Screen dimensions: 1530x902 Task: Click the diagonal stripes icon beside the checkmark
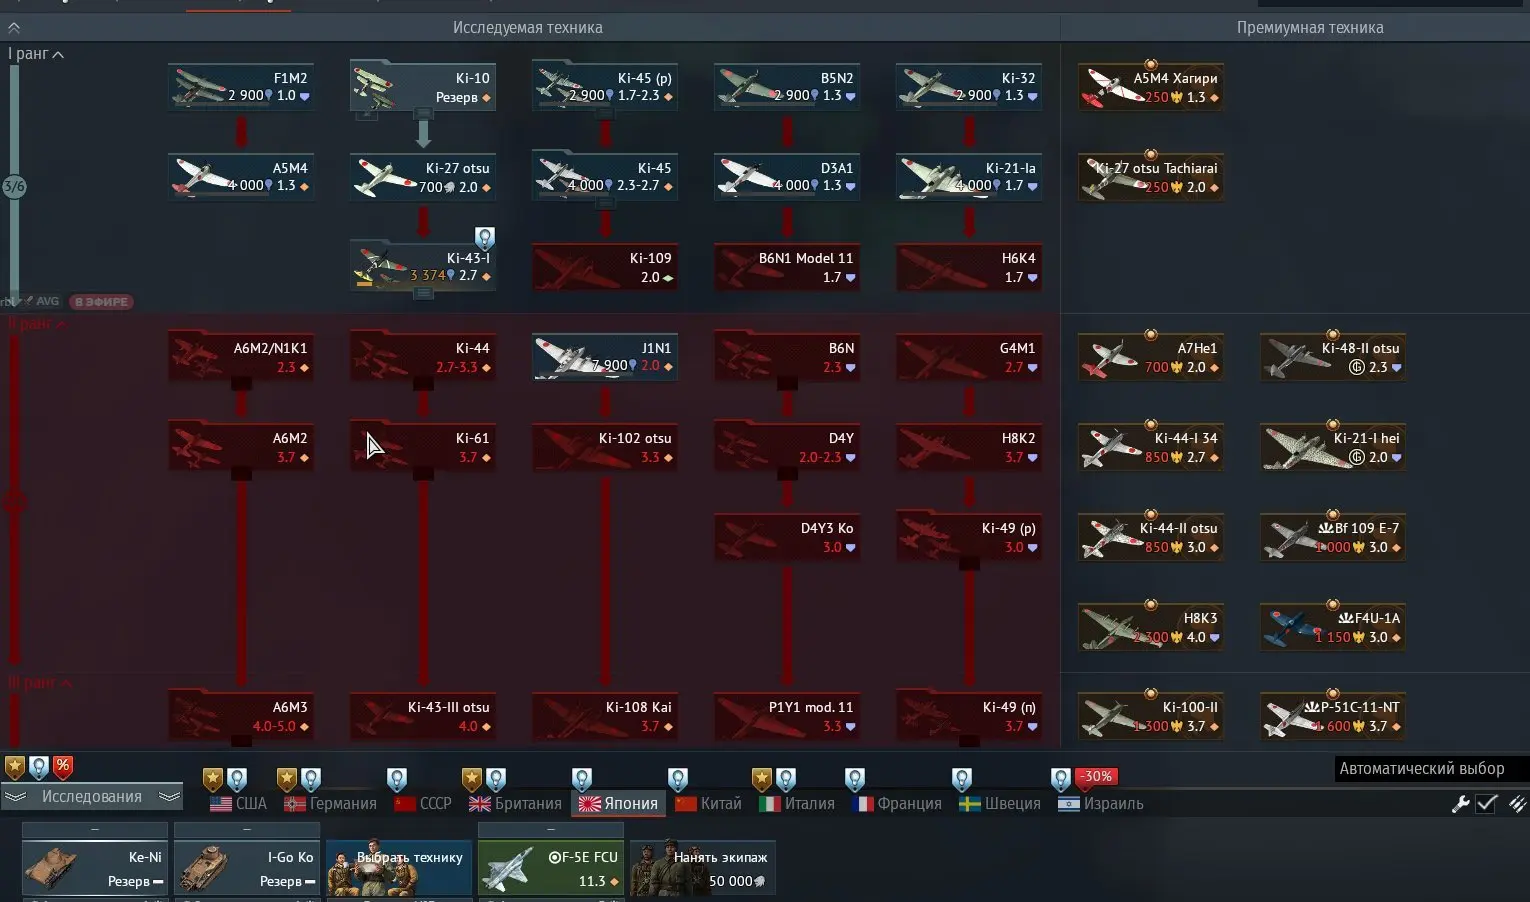coord(1517,804)
